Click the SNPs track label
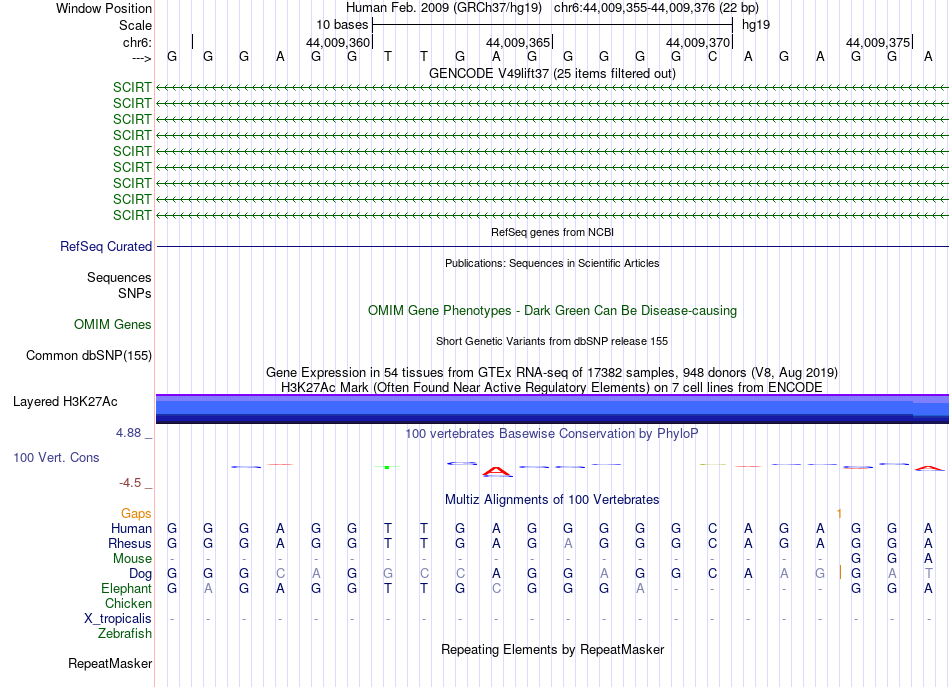Image resolution: width=950 pixels, height=687 pixels. (x=135, y=293)
